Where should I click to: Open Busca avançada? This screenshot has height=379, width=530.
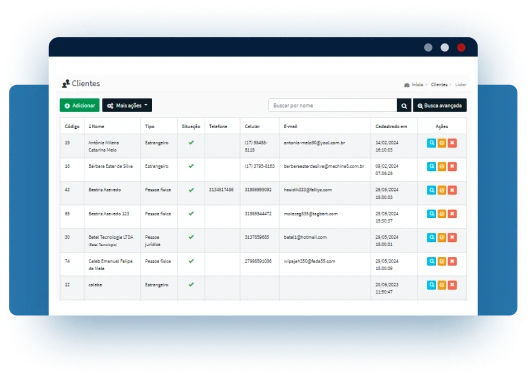pyautogui.click(x=440, y=105)
